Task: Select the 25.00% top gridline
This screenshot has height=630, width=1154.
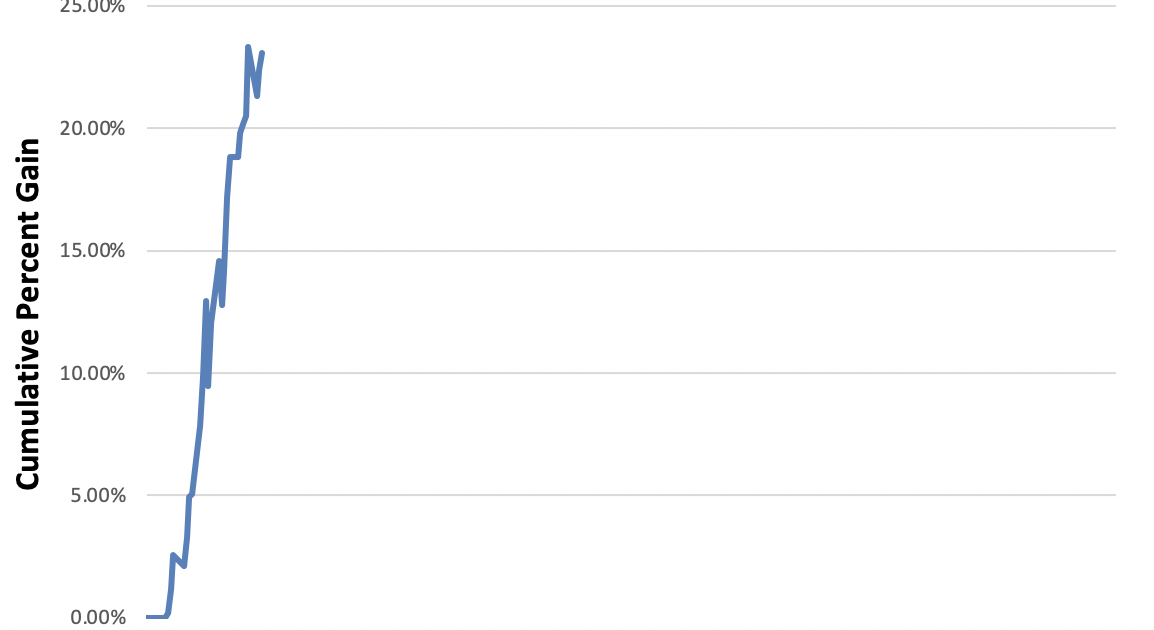Action: click(x=680, y=6)
